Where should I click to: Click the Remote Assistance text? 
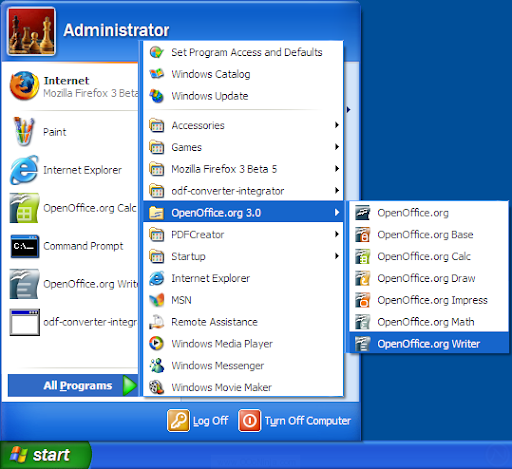click(214, 322)
